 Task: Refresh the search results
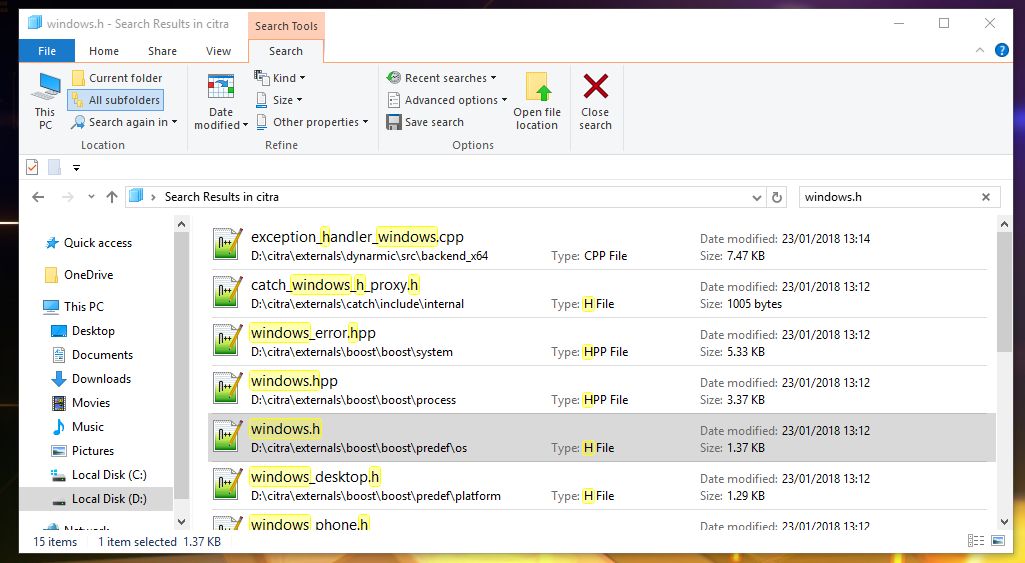point(777,197)
